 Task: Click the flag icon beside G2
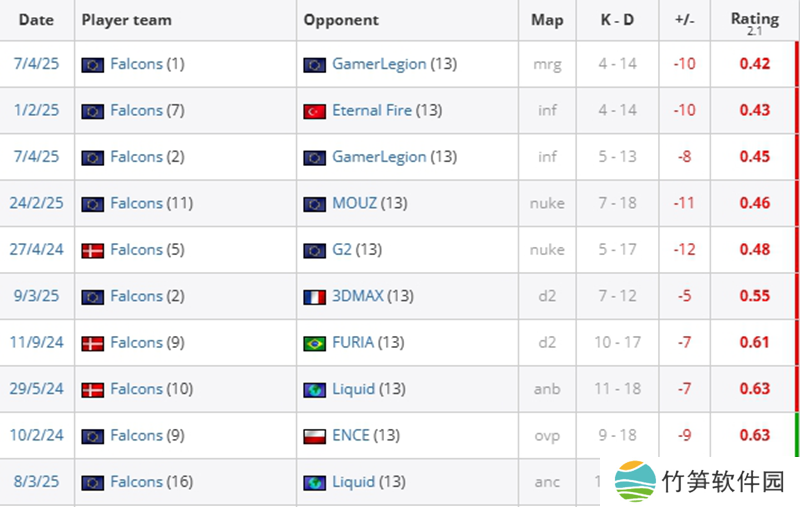314,250
